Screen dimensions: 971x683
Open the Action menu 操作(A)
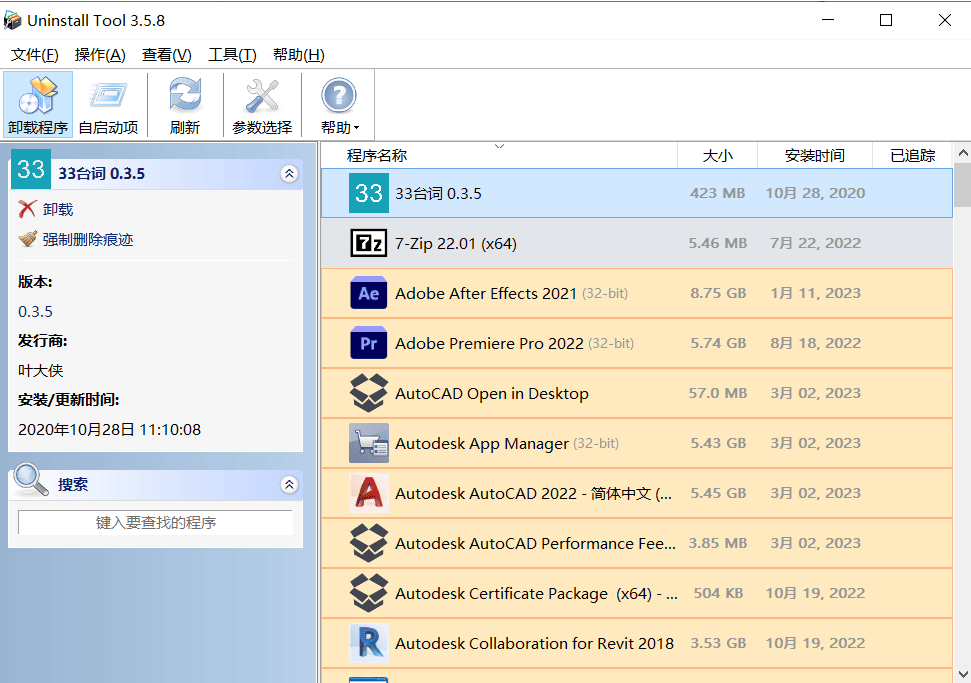coord(100,55)
